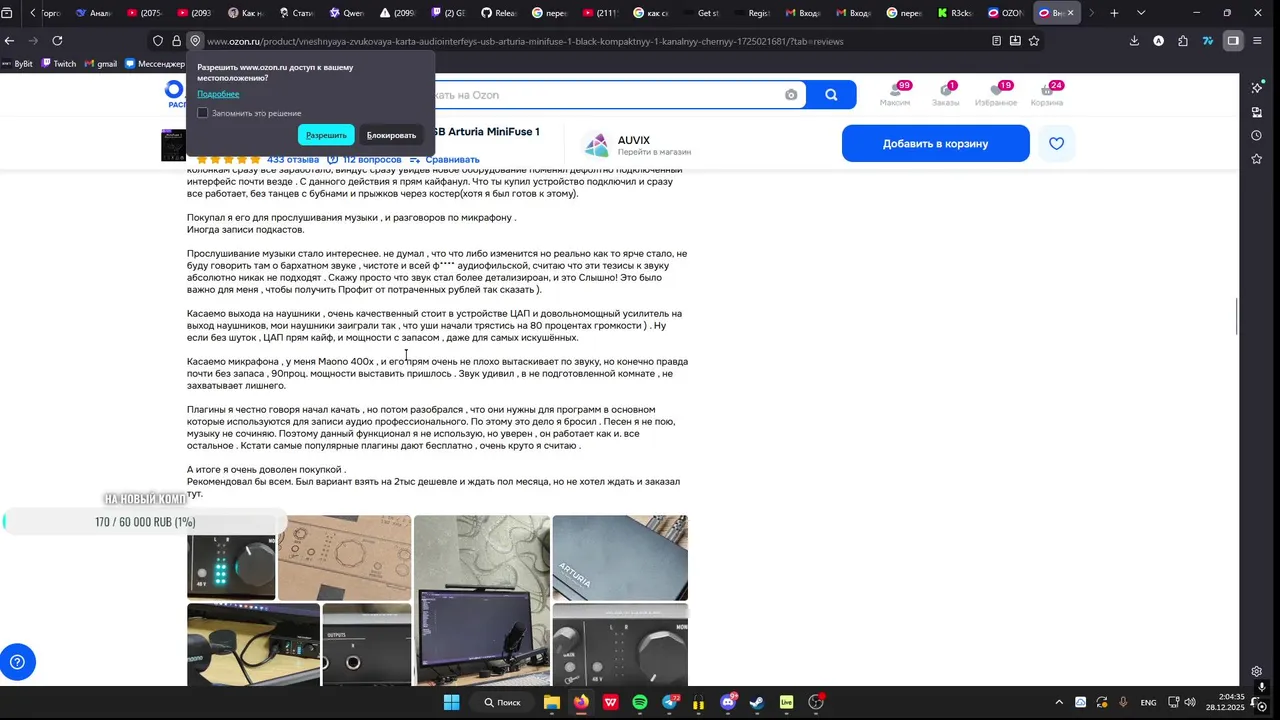Switch to the Get st tab
The height and width of the screenshot is (720, 1280).
pyautogui.click(x=701, y=13)
